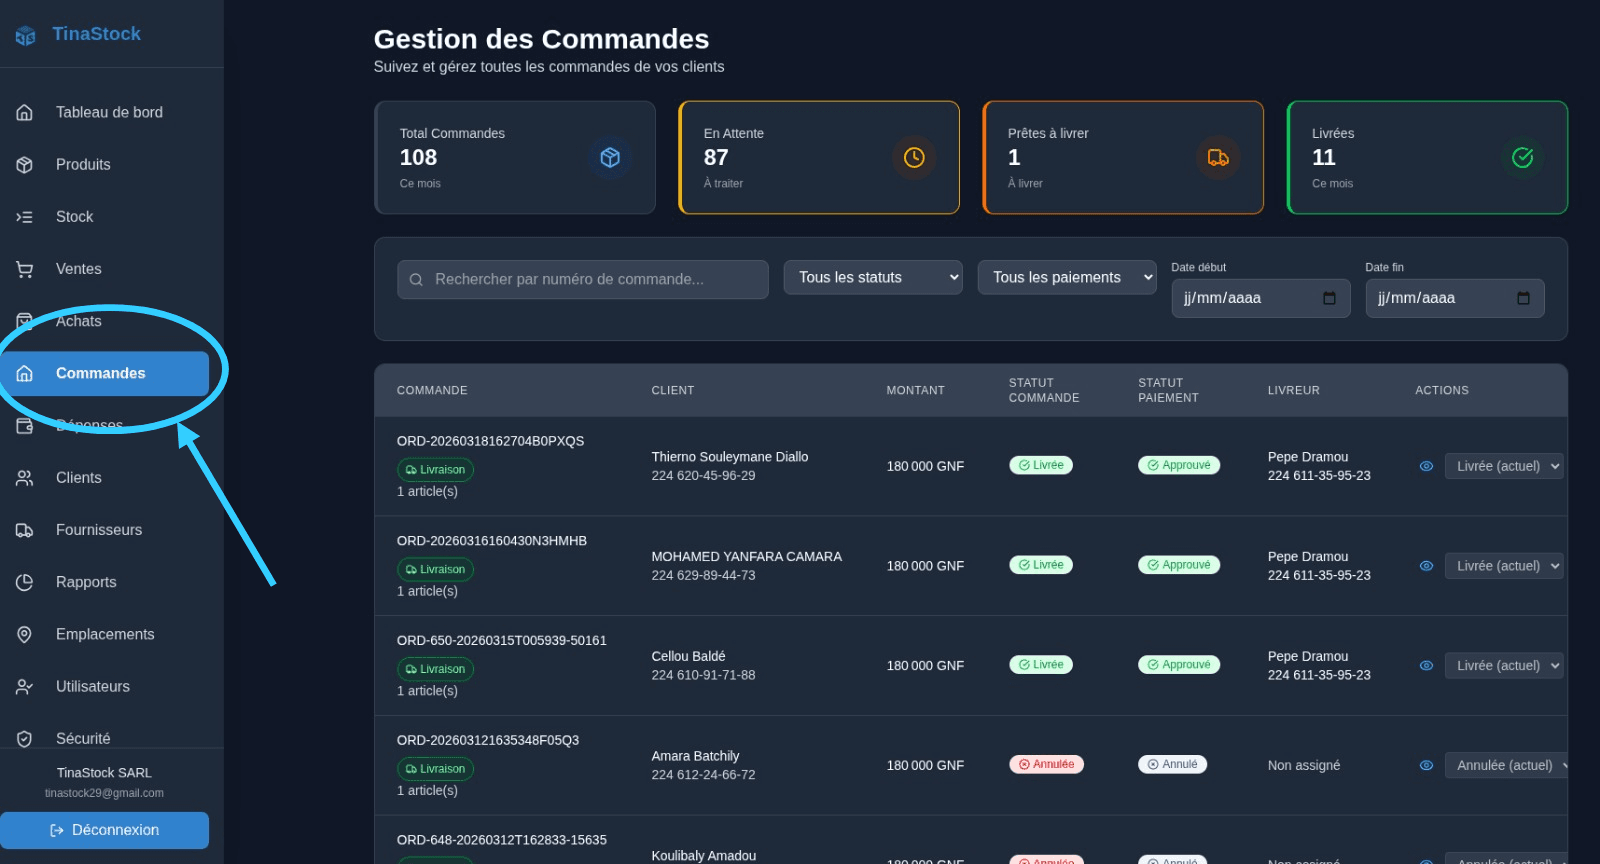This screenshot has width=1600, height=864.
Task: Click Non assigné in Amara Batchily row
Action: pos(1304,765)
